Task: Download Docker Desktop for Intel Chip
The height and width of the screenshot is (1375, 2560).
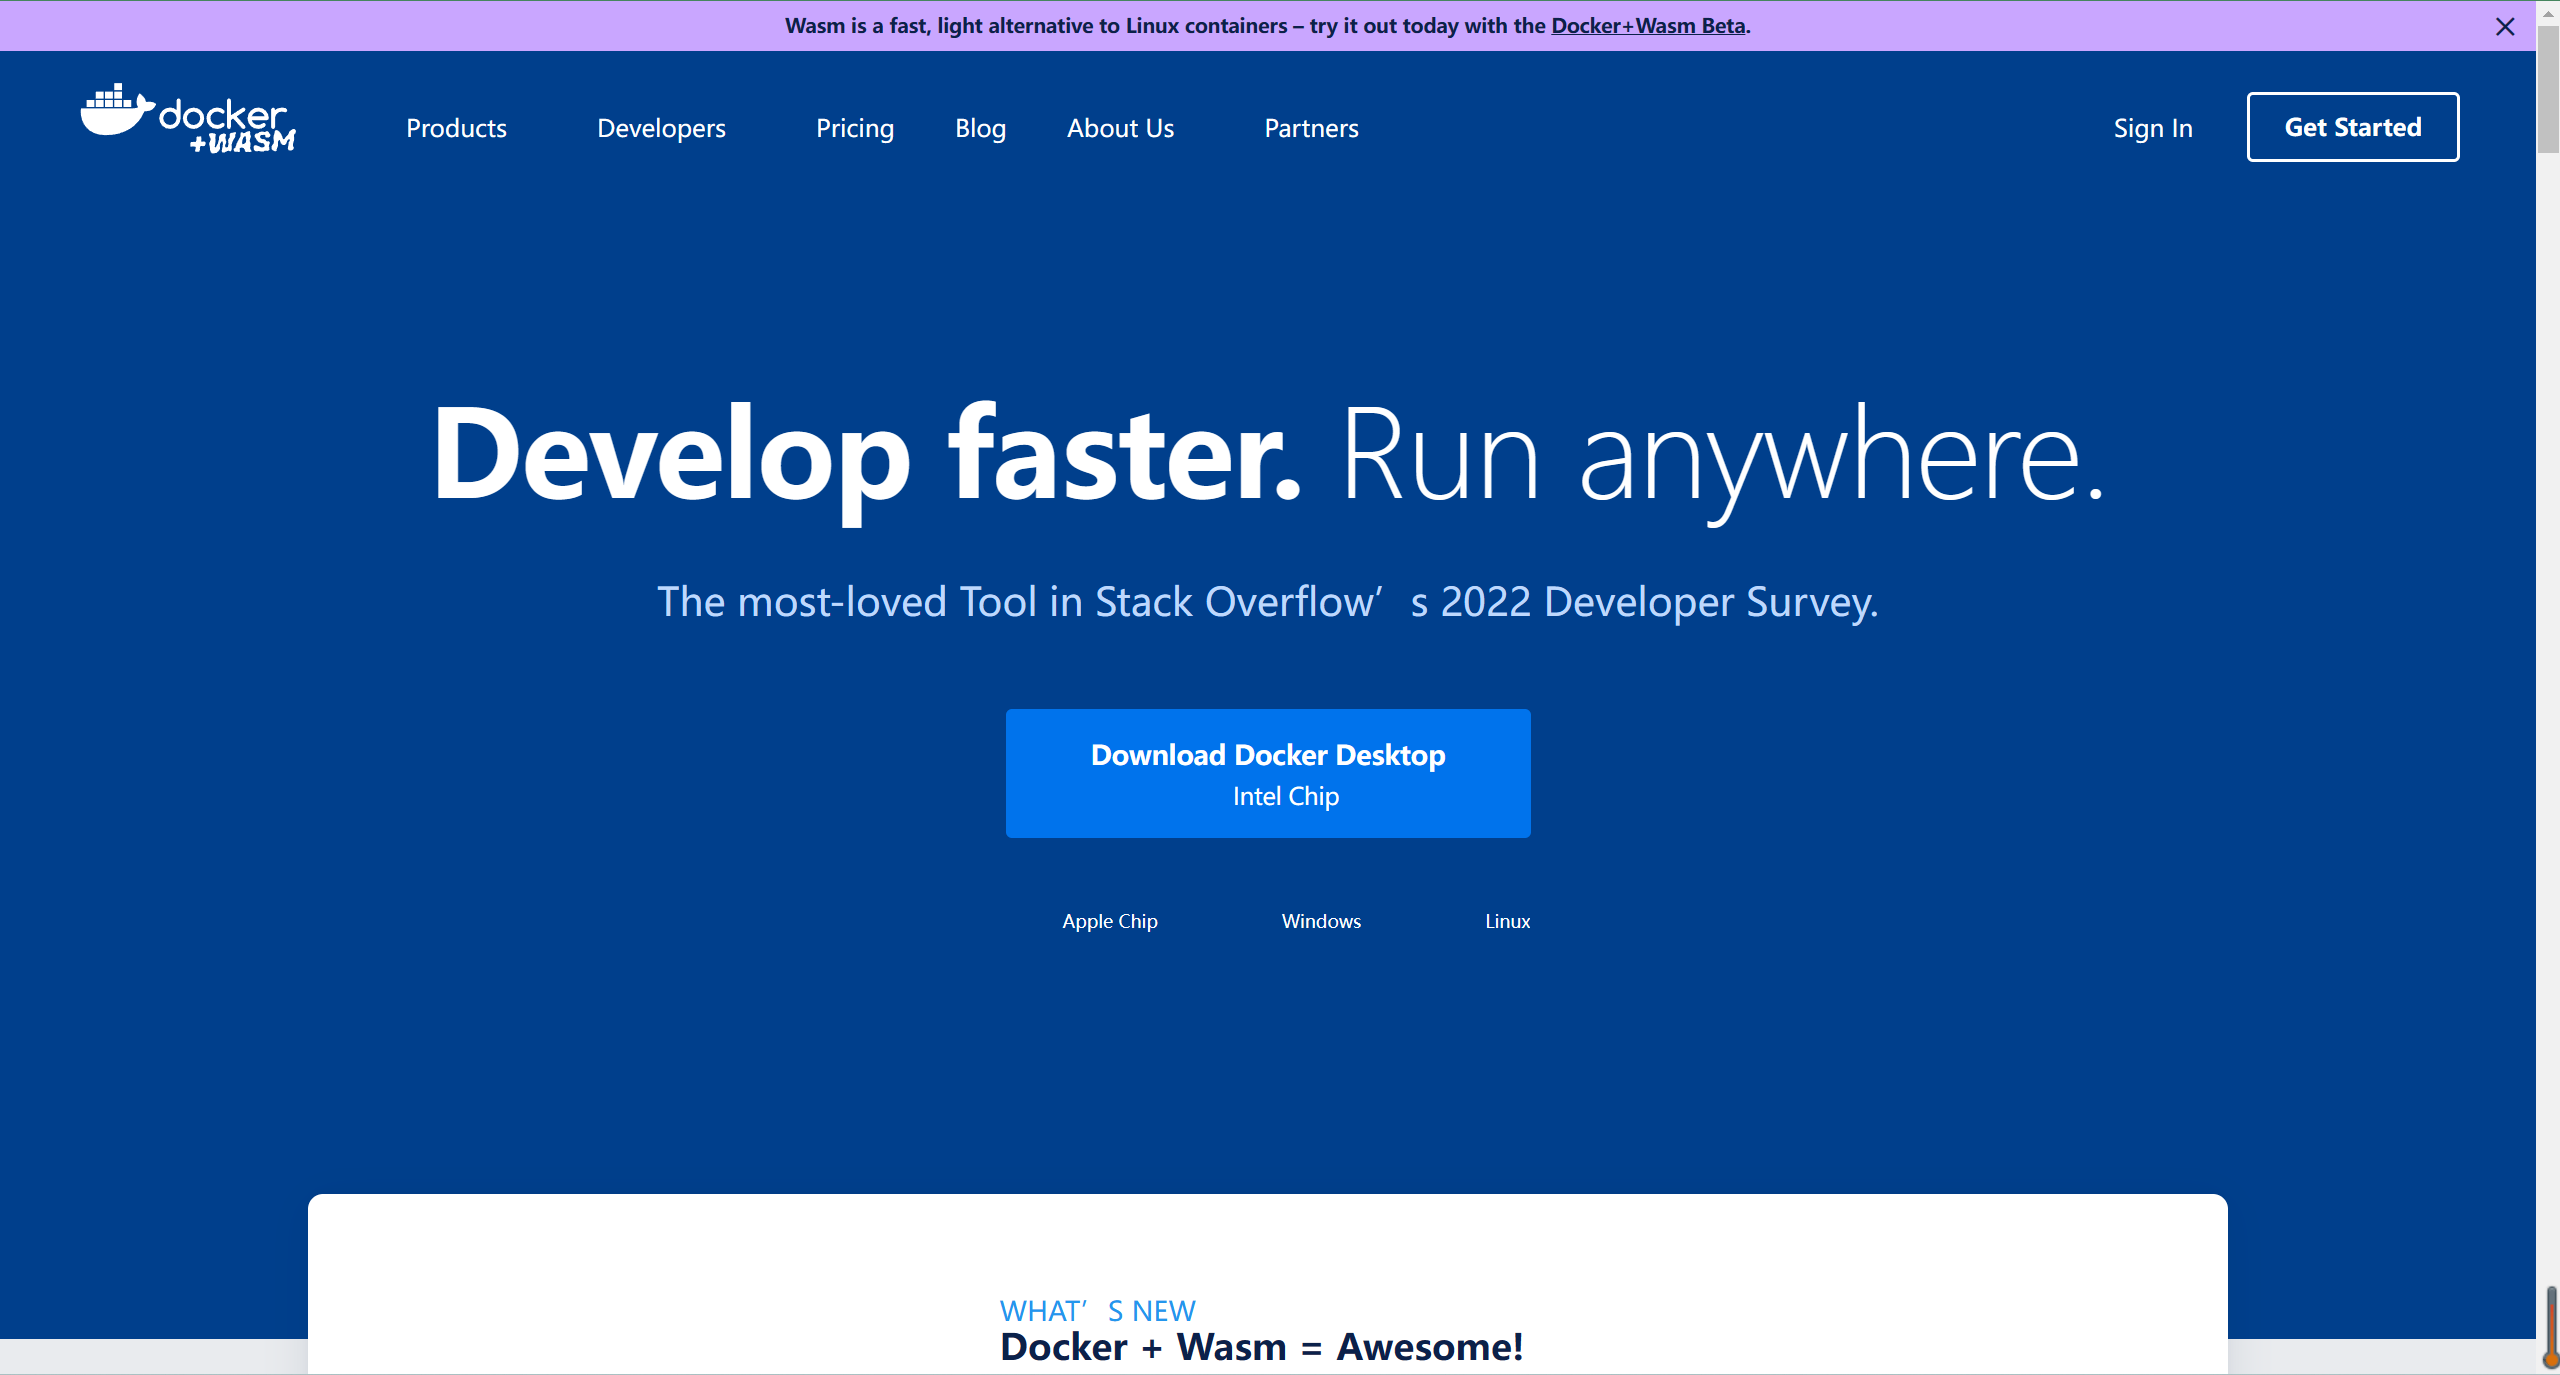Action: click(1268, 774)
